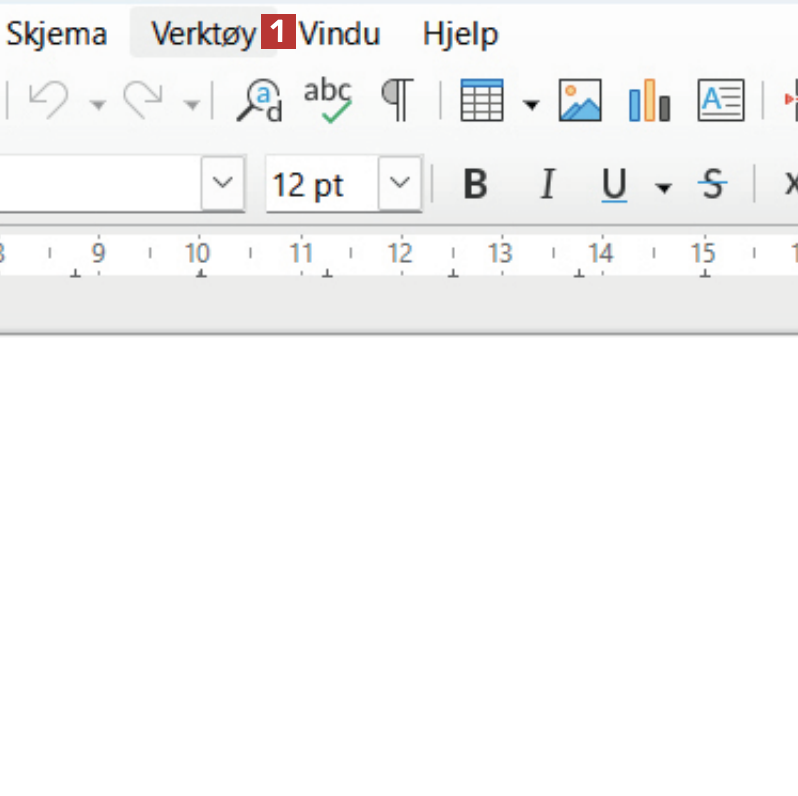
Task: Click the 12 pt font size field
Action: [320, 184]
